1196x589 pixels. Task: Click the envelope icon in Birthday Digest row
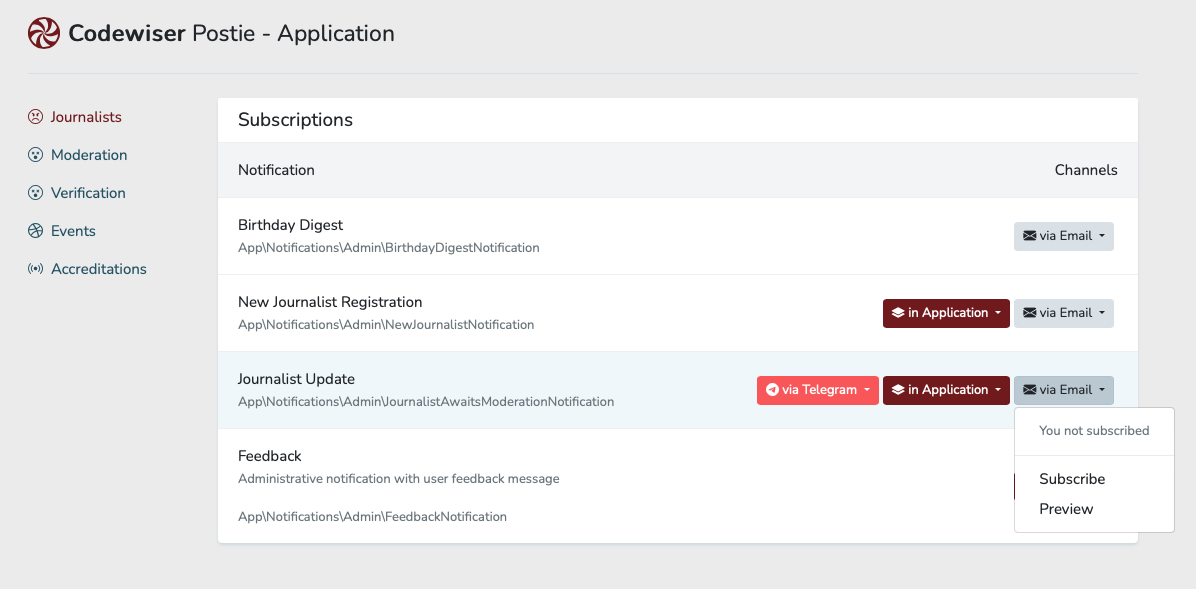[x=1030, y=237]
